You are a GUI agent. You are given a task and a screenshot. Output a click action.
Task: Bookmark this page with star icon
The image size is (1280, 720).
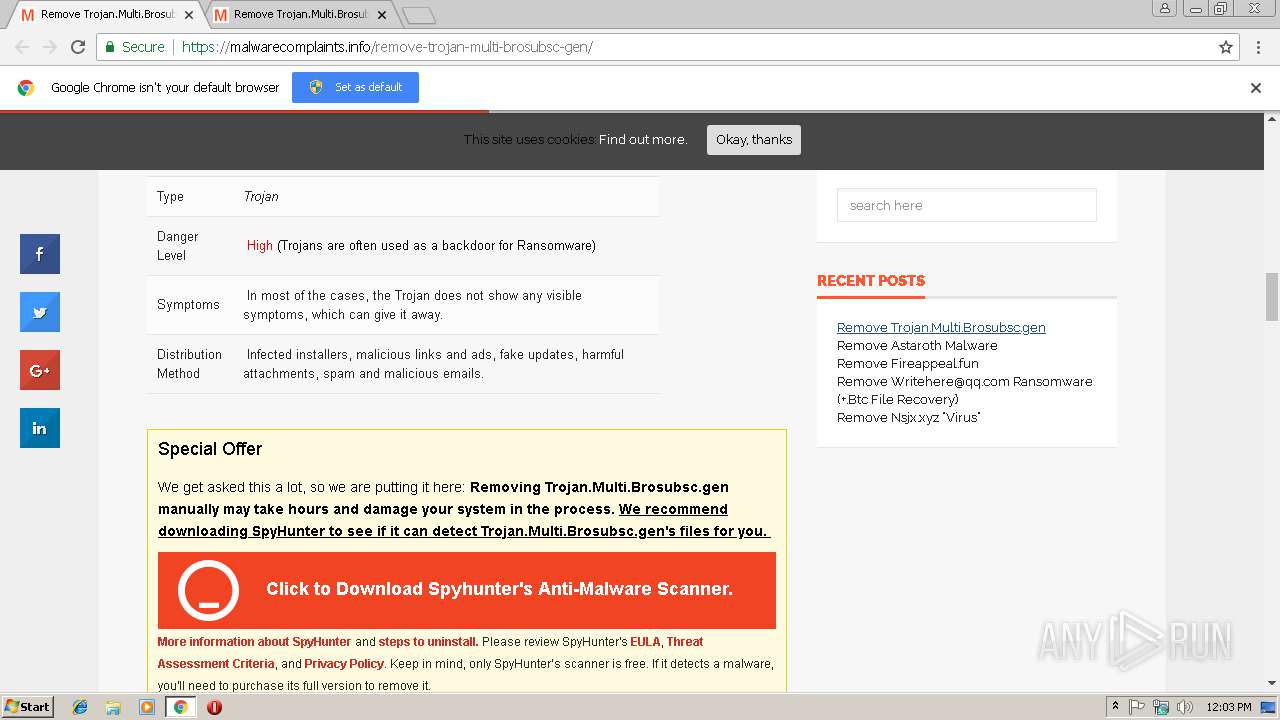(x=1226, y=47)
